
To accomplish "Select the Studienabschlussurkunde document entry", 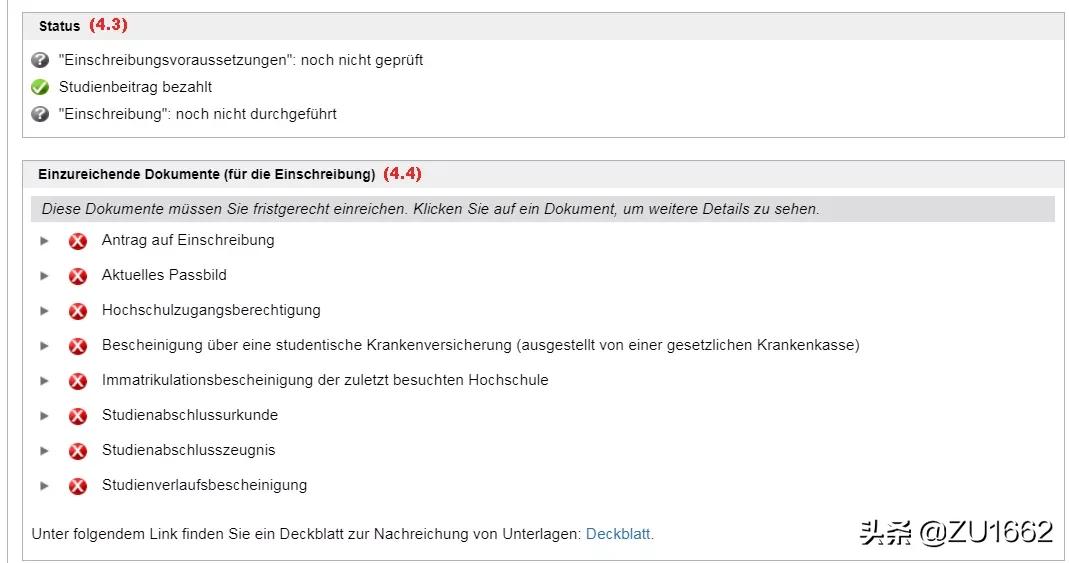I will point(190,415).
